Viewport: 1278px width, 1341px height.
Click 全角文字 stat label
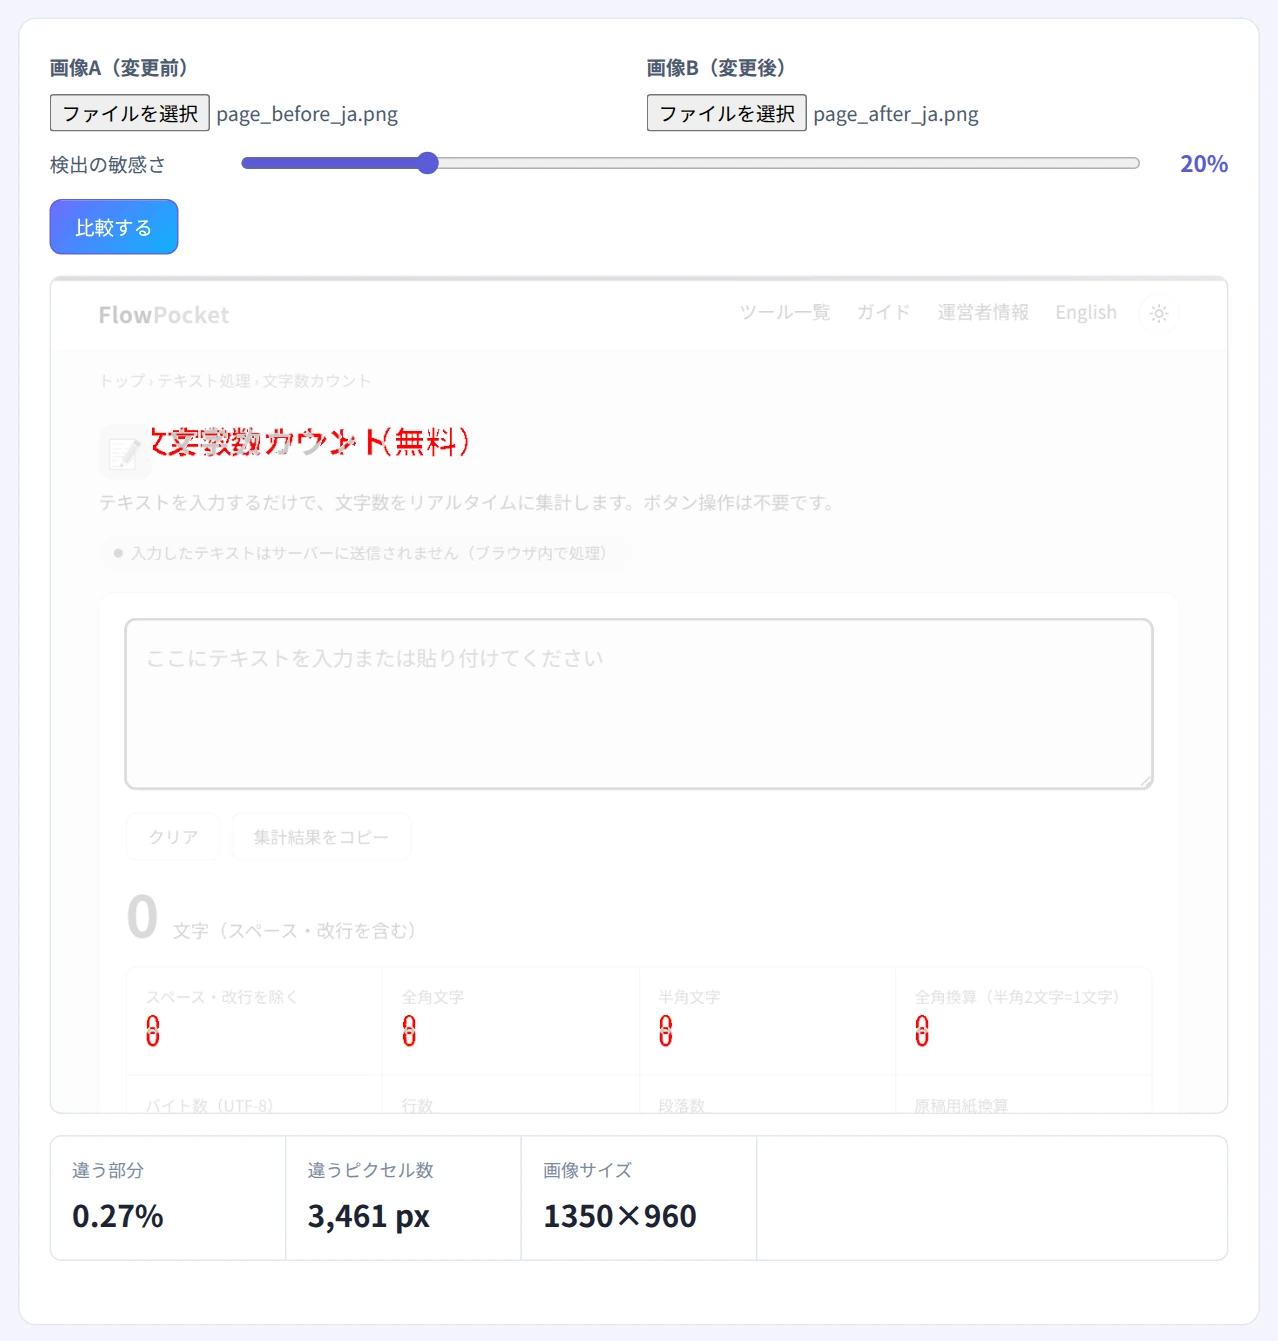pos(433,997)
